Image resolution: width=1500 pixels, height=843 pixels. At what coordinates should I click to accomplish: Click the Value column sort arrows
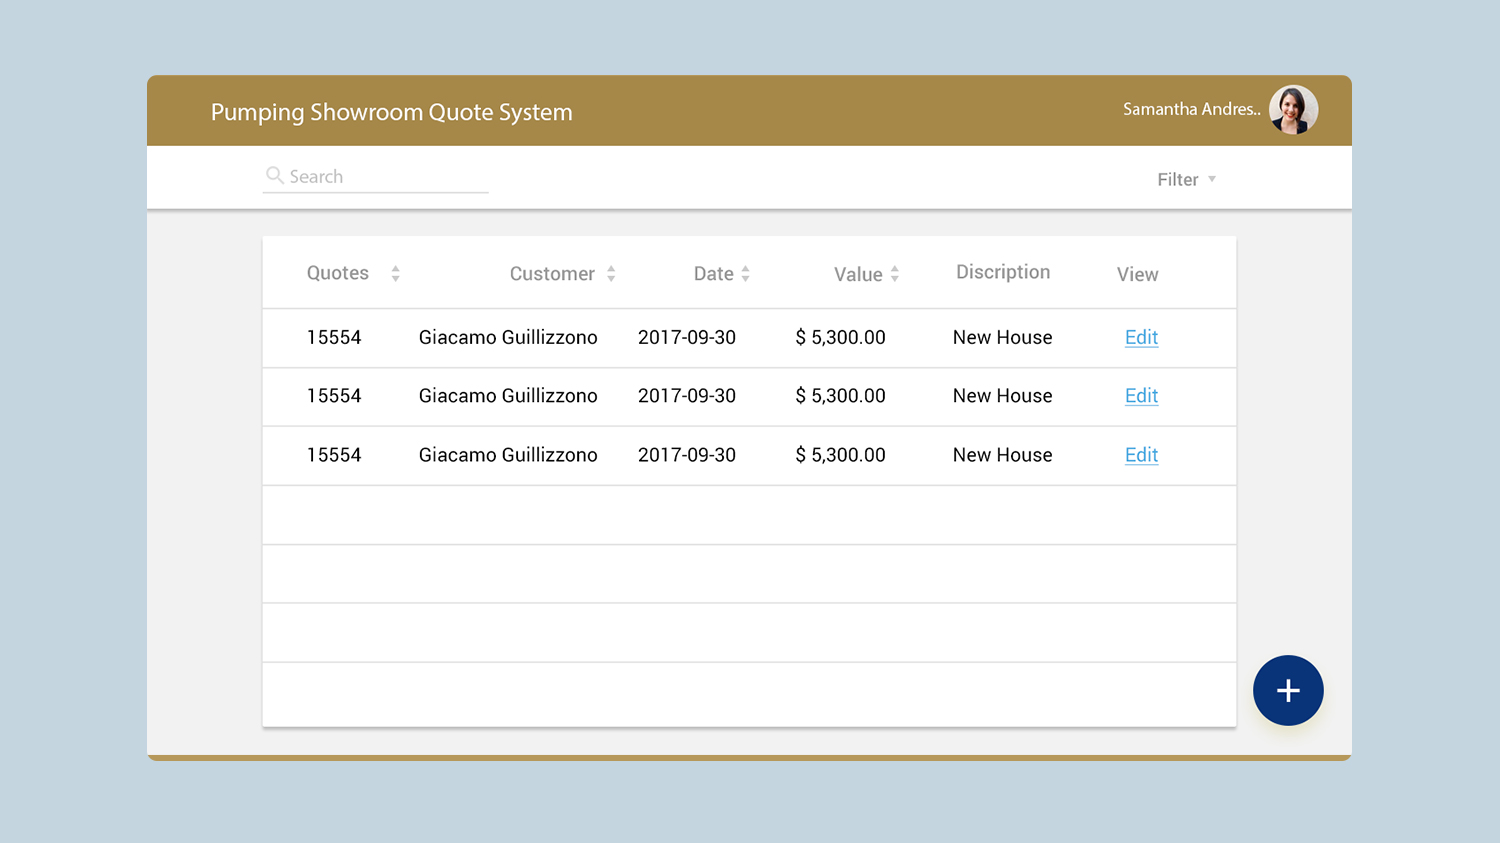pyautogui.click(x=895, y=272)
